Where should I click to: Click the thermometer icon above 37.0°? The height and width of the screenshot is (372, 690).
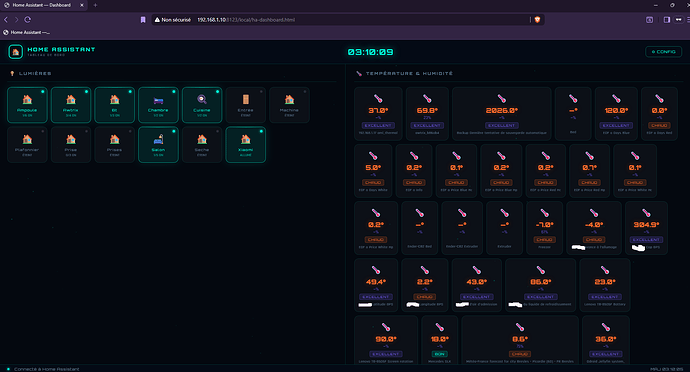pyautogui.click(x=378, y=99)
